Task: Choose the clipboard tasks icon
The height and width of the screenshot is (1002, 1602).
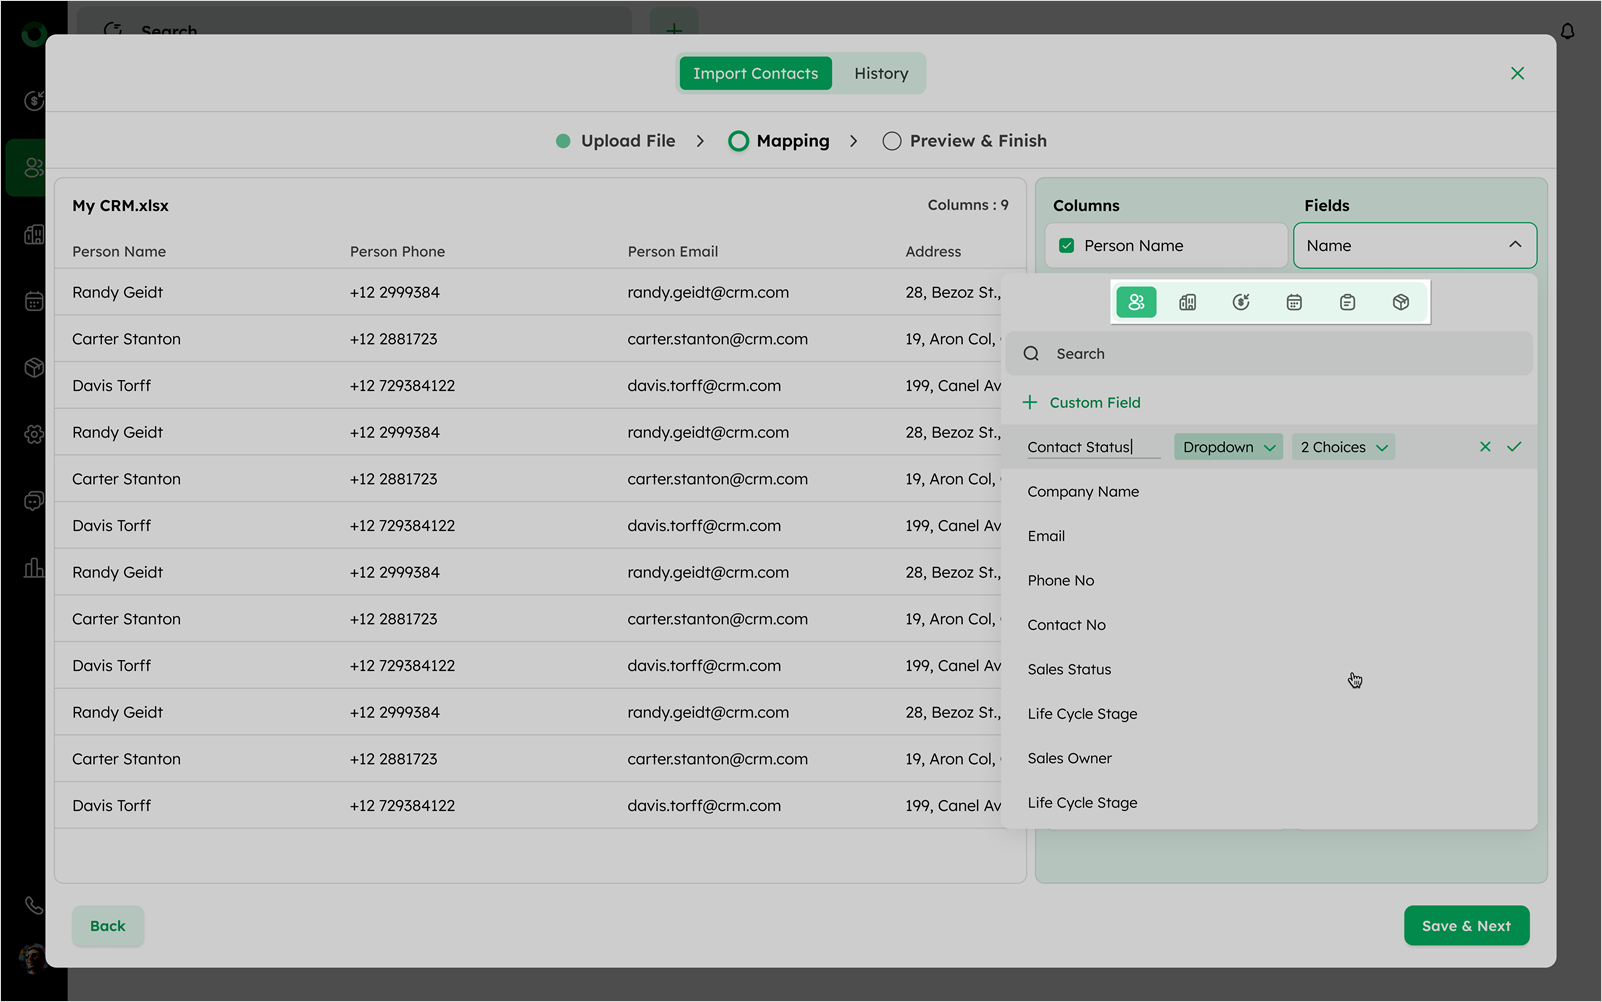Action: click(x=1347, y=302)
